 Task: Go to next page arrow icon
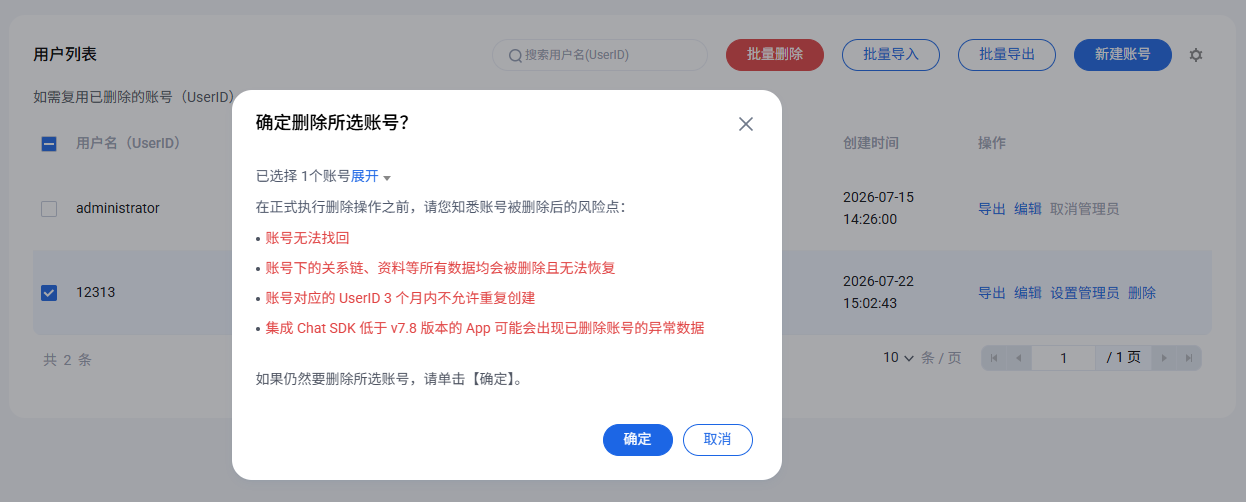pyautogui.click(x=1164, y=358)
